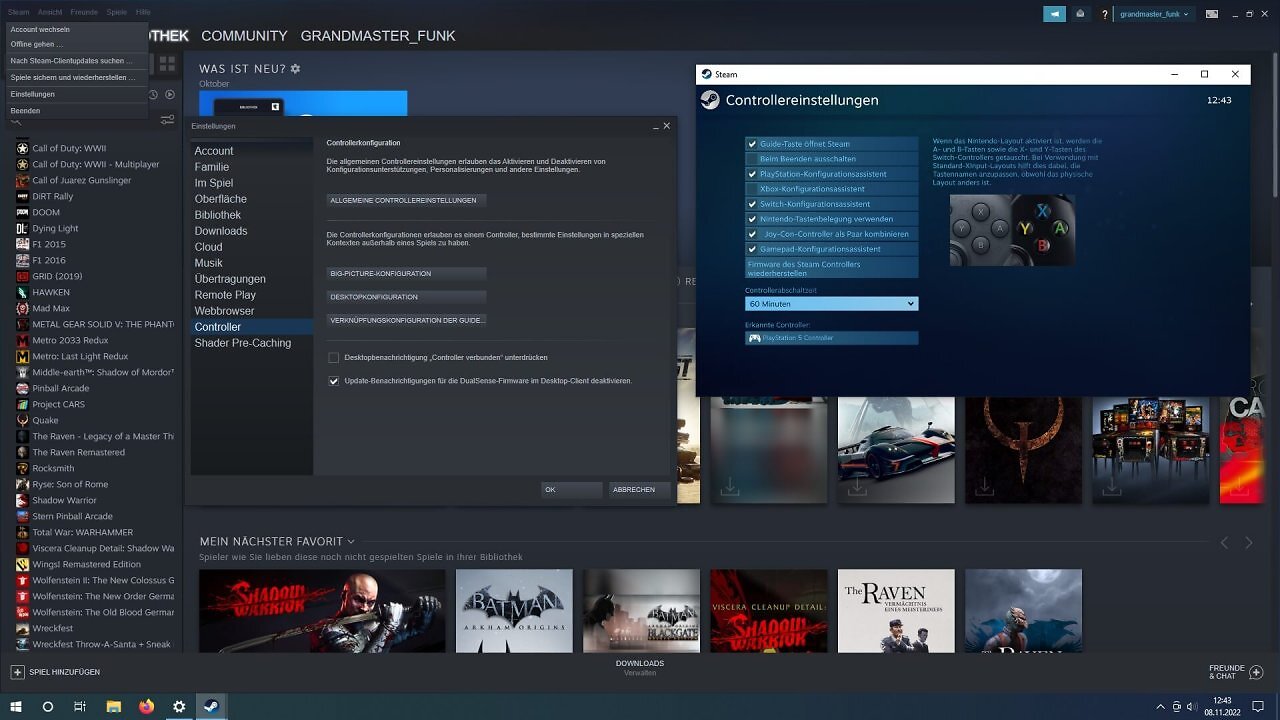Click the question mark help icon

click(1105, 14)
